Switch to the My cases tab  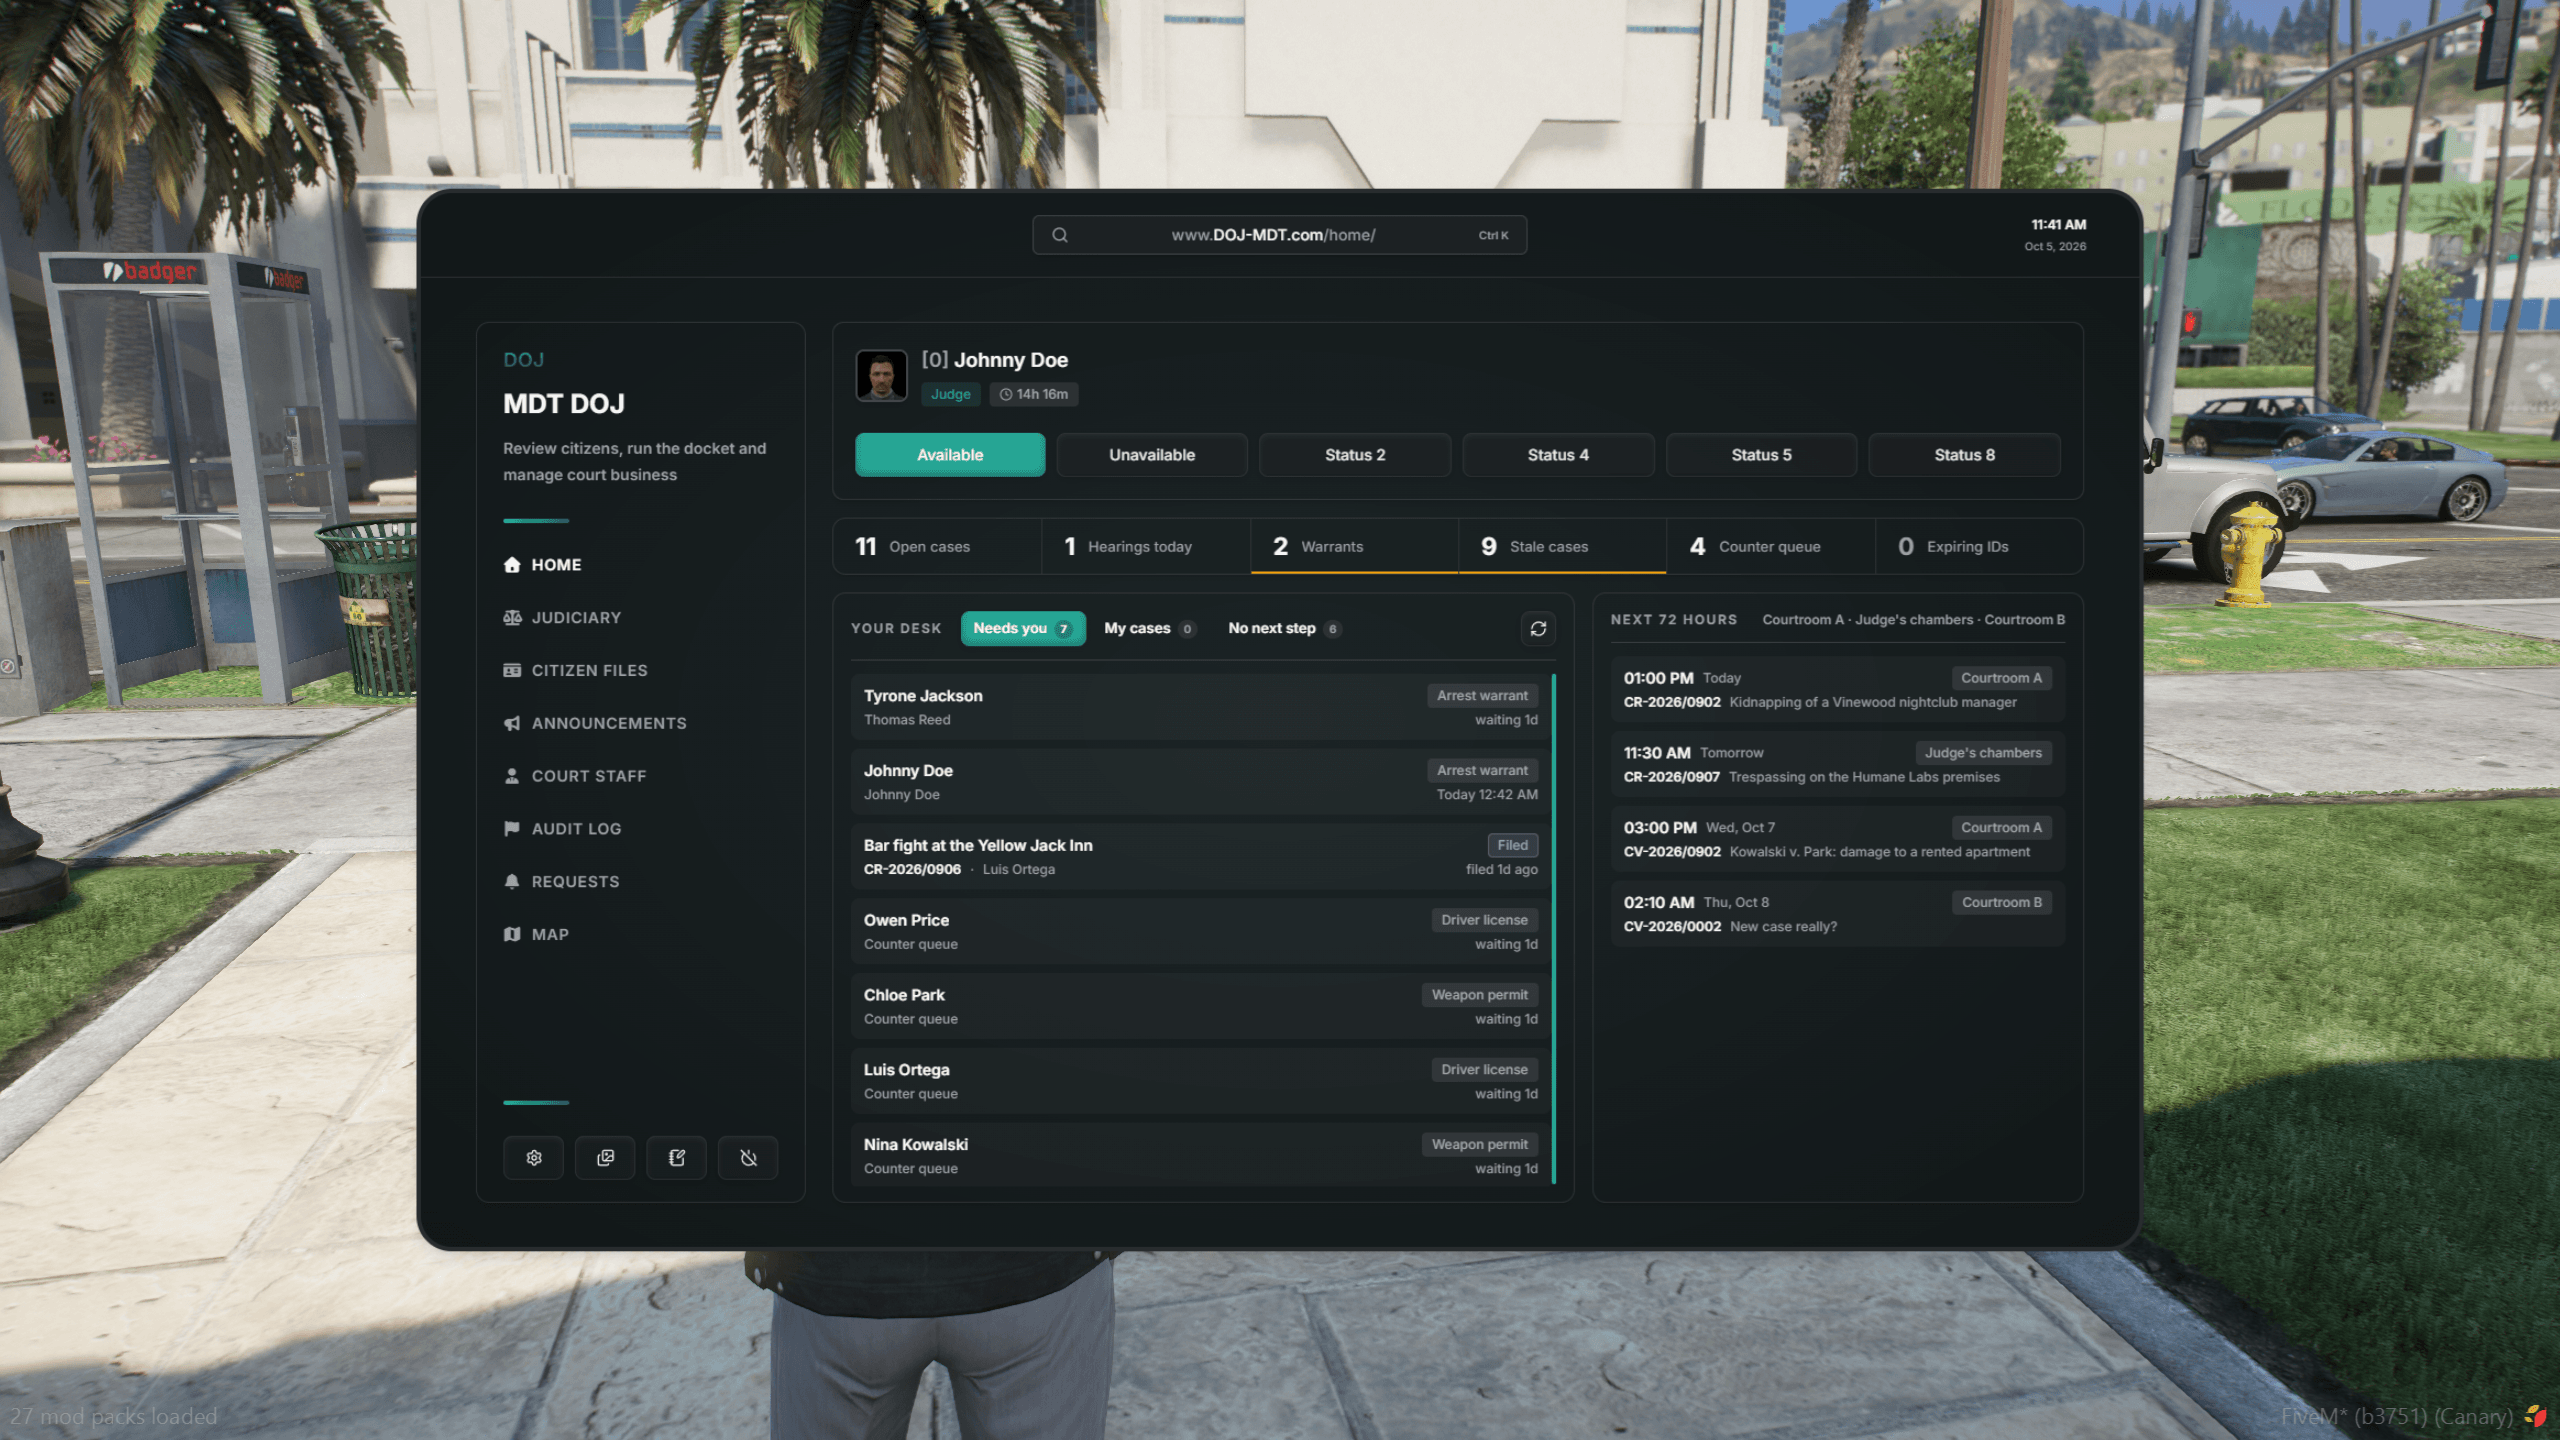tap(1149, 628)
